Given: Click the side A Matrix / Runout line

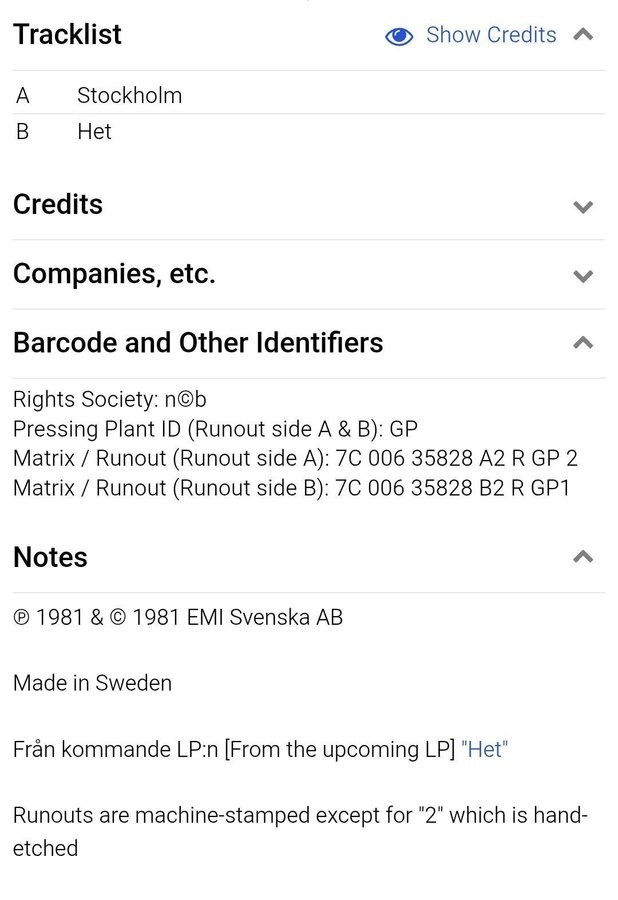Looking at the screenshot, I should tap(295, 460).
